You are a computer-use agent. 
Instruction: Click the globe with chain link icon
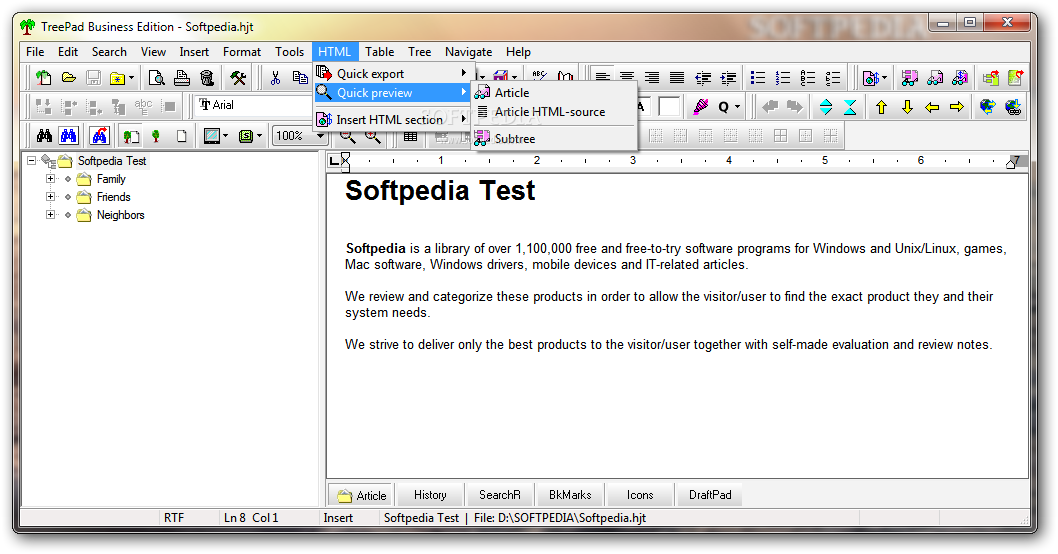[x=1013, y=107]
